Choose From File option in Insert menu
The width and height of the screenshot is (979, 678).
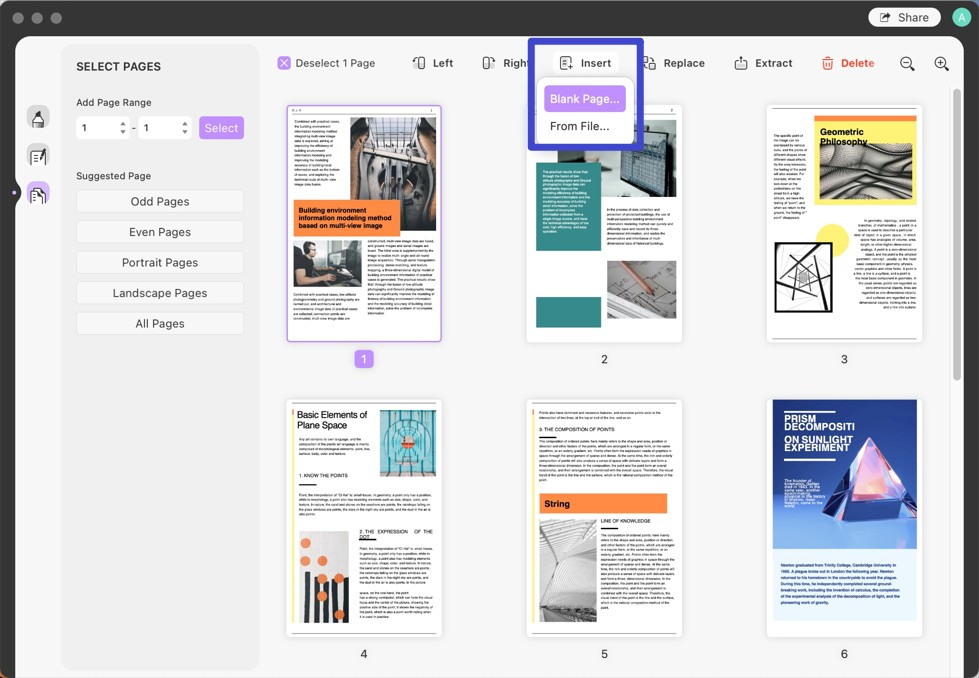[x=579, y=126]
